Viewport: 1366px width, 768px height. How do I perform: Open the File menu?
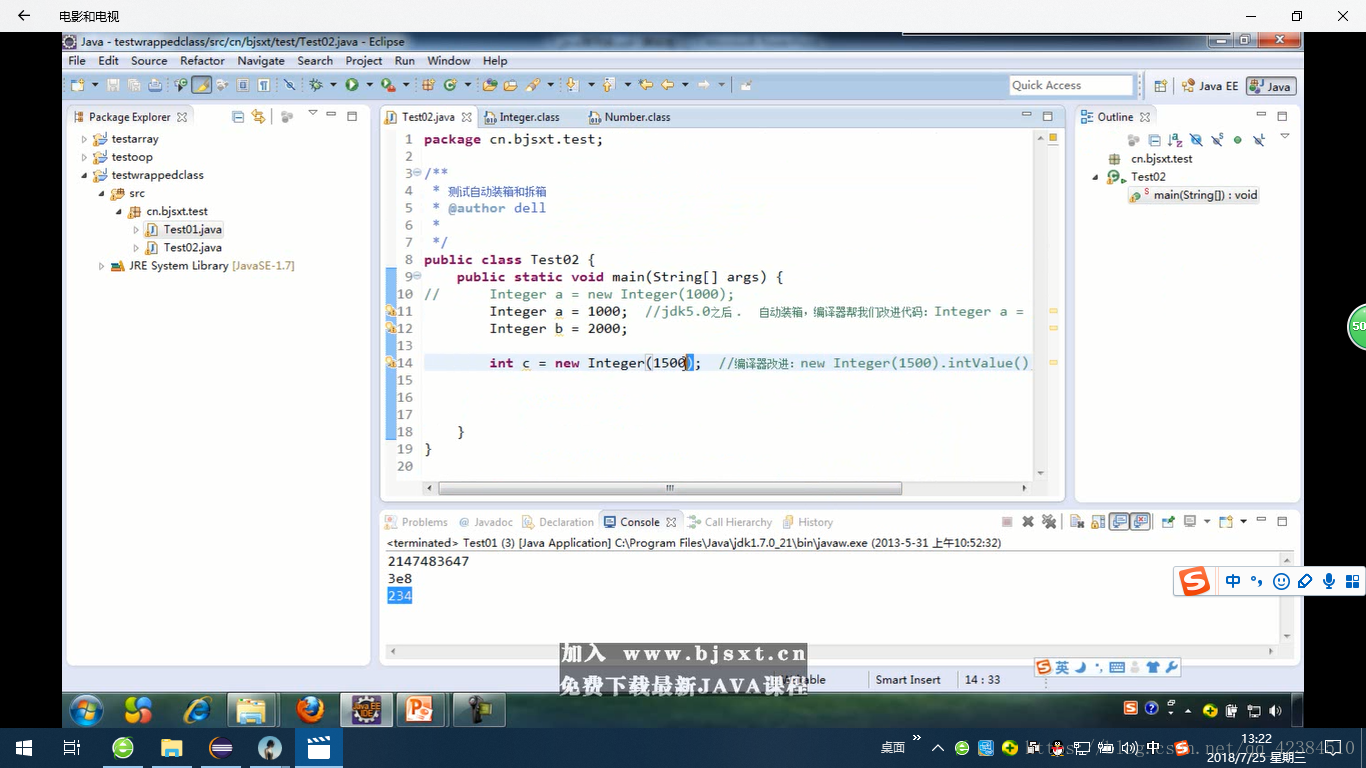click(77, 61)
